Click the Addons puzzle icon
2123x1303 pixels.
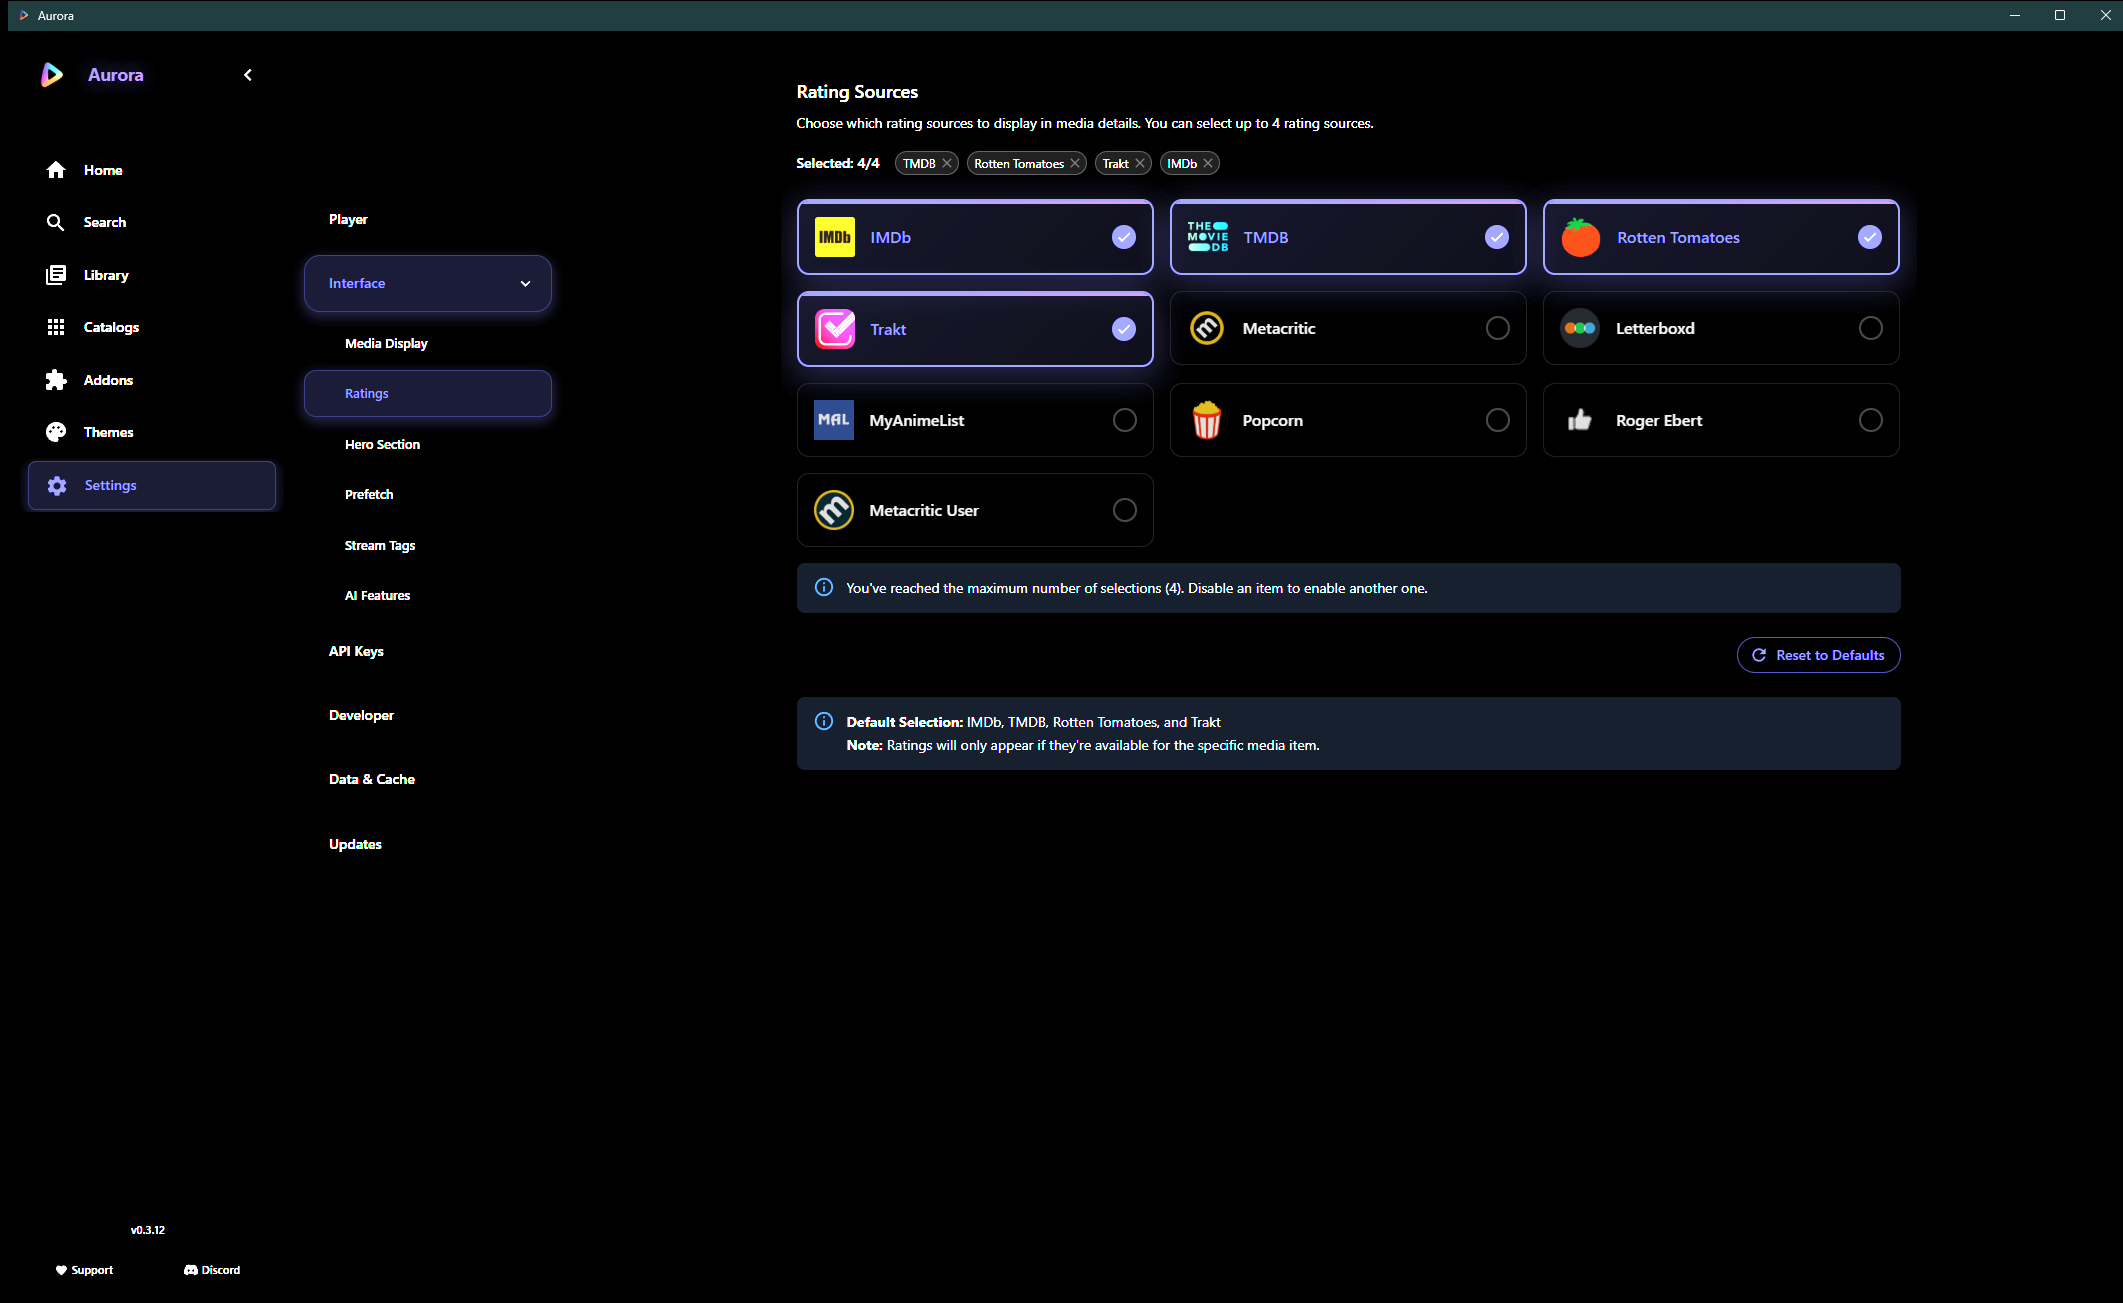click(x=56, y=380)
